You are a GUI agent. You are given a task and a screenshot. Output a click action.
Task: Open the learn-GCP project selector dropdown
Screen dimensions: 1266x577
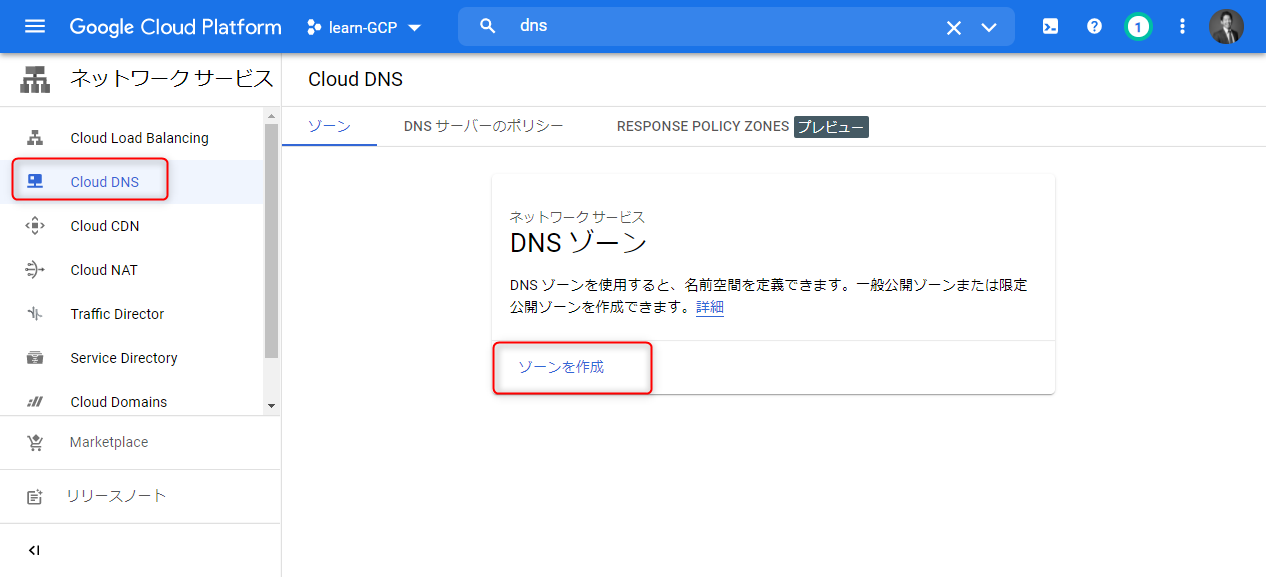[364, 27]
